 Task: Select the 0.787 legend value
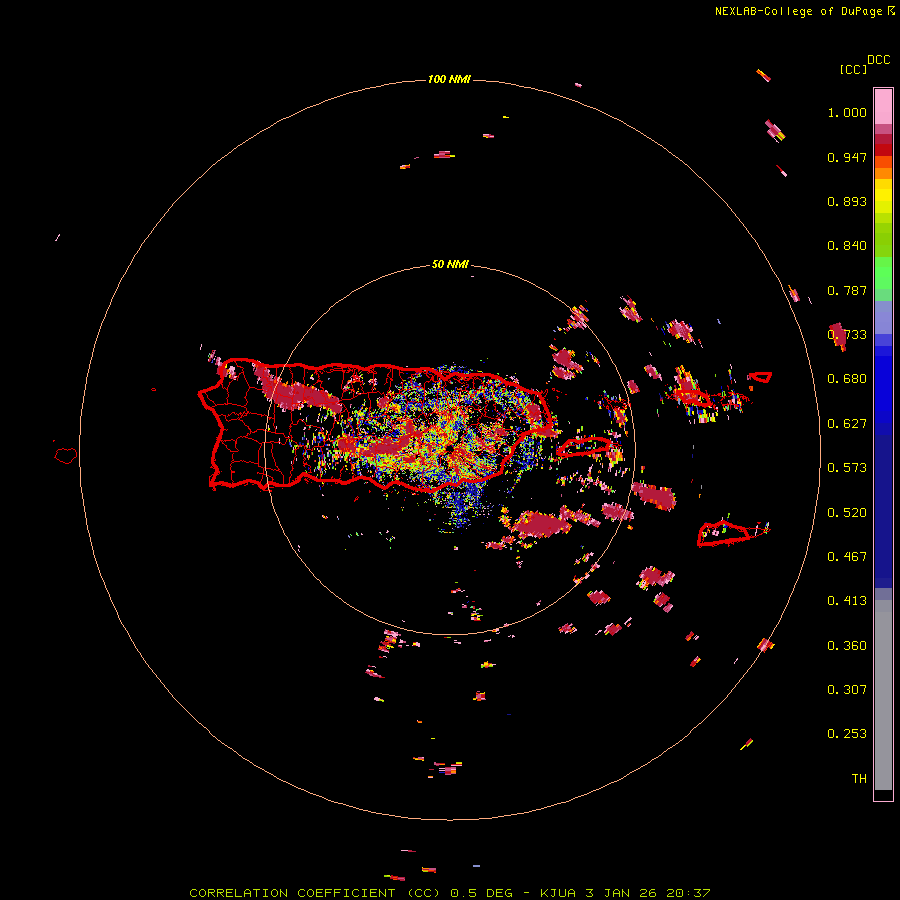click(x=847, y=290)
